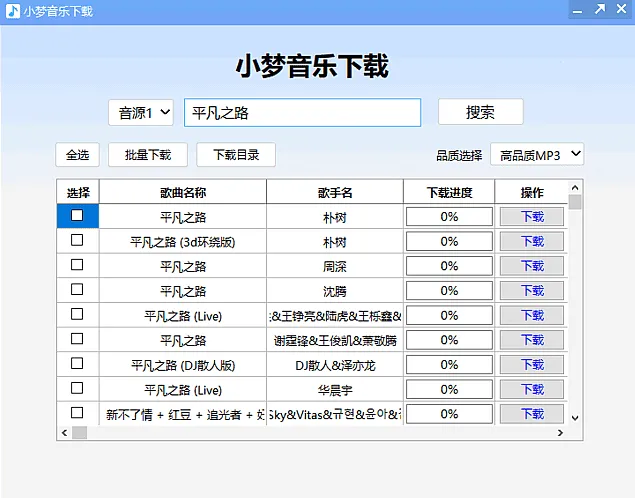635x498 pixels.
Task: Click 下载 for 周深's 平凡之路
Action: (x=532, y=266)
